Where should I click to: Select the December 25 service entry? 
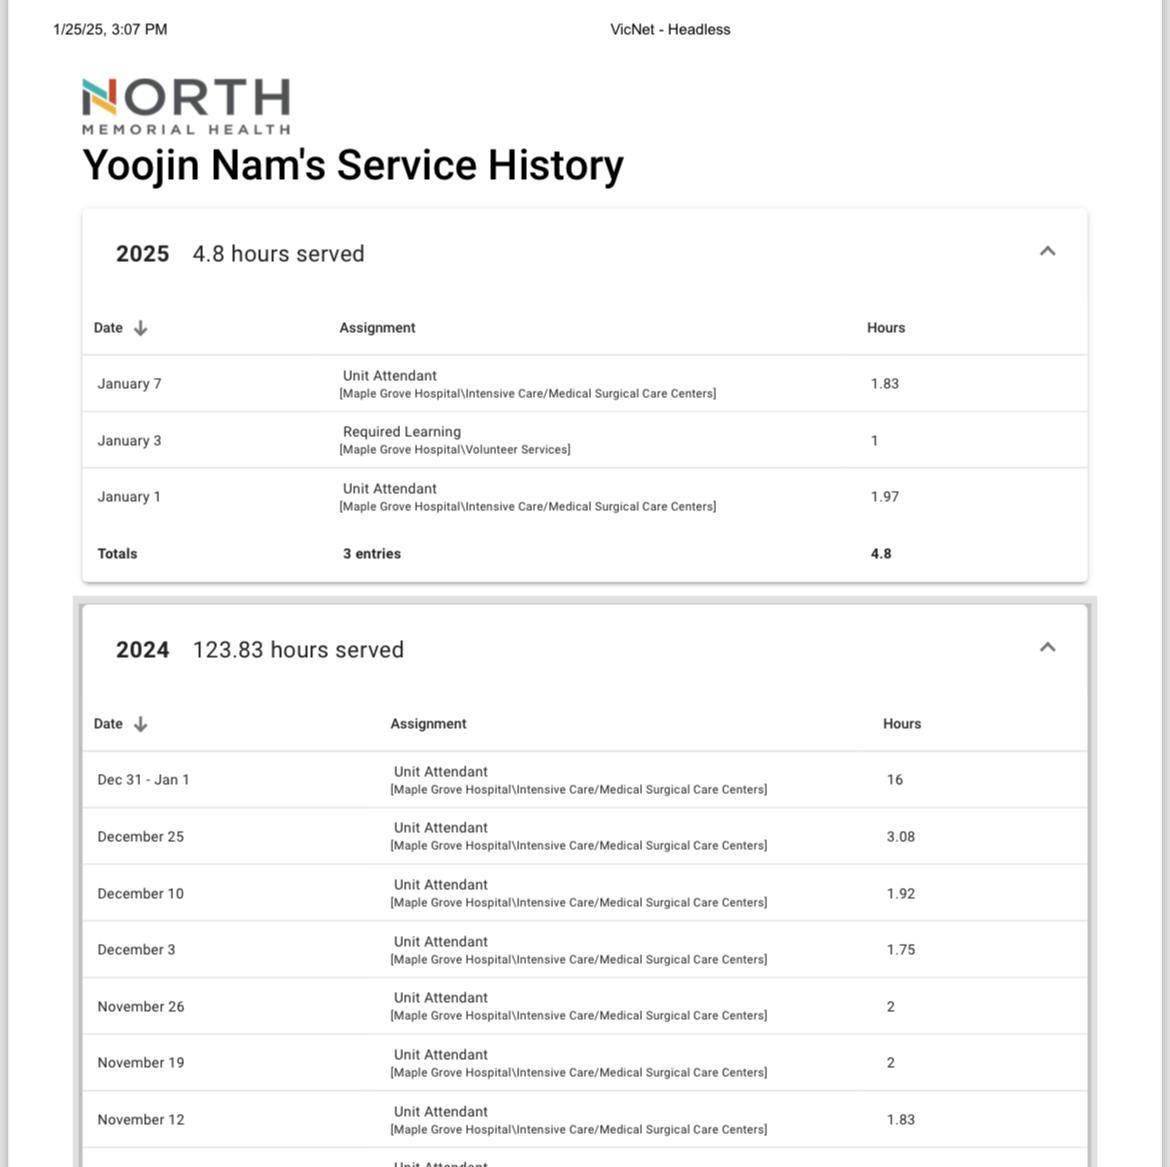(441, 836)
